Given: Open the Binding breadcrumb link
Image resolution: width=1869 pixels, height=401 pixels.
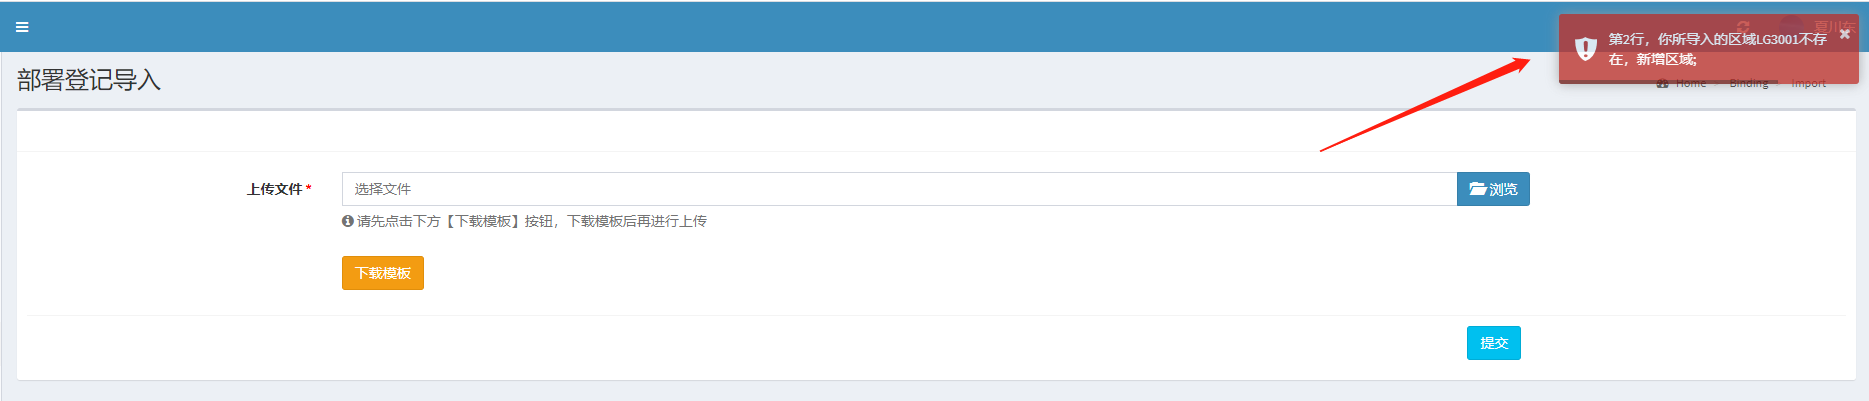Looking at the screenshot, I should [x=1749, y=83].
